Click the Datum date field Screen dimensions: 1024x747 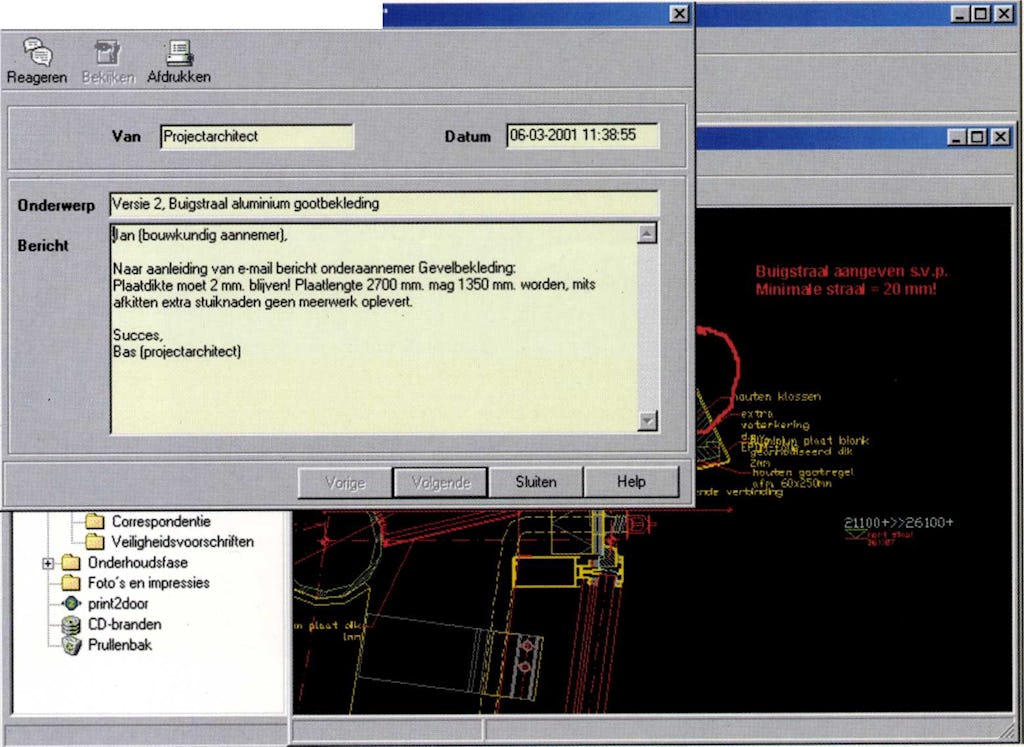click(582, 136)
